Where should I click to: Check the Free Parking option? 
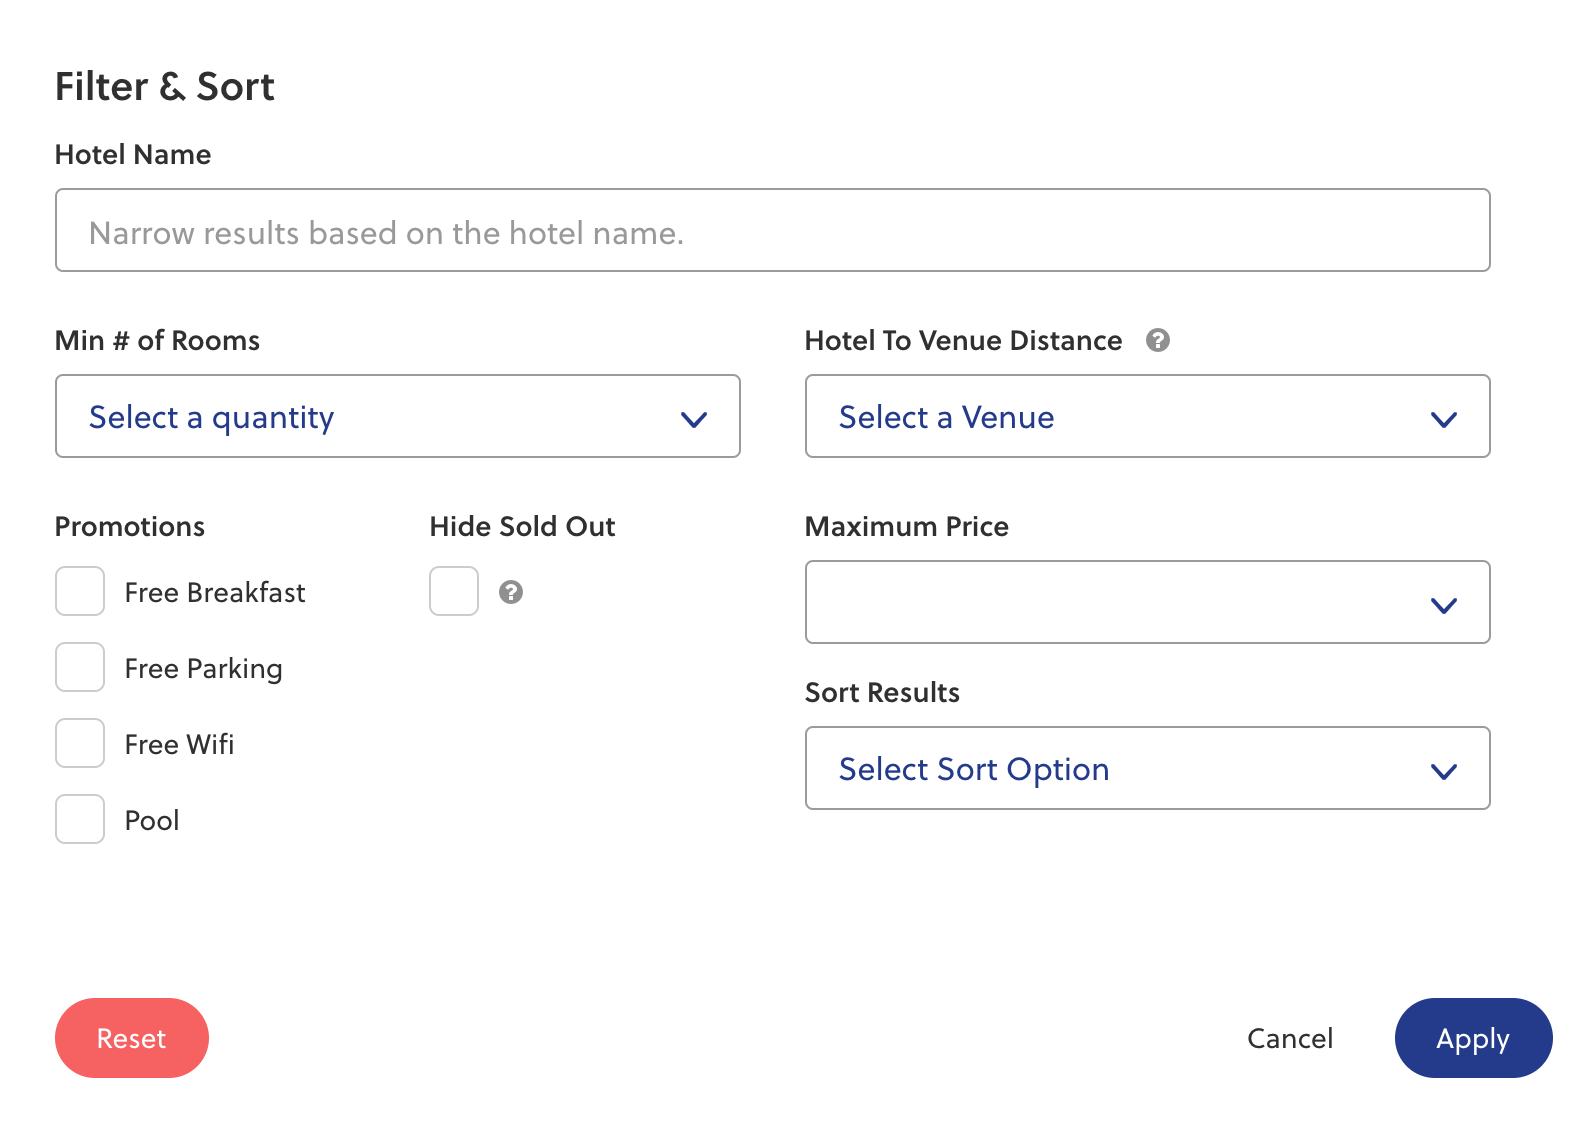[x=80, y=667]
